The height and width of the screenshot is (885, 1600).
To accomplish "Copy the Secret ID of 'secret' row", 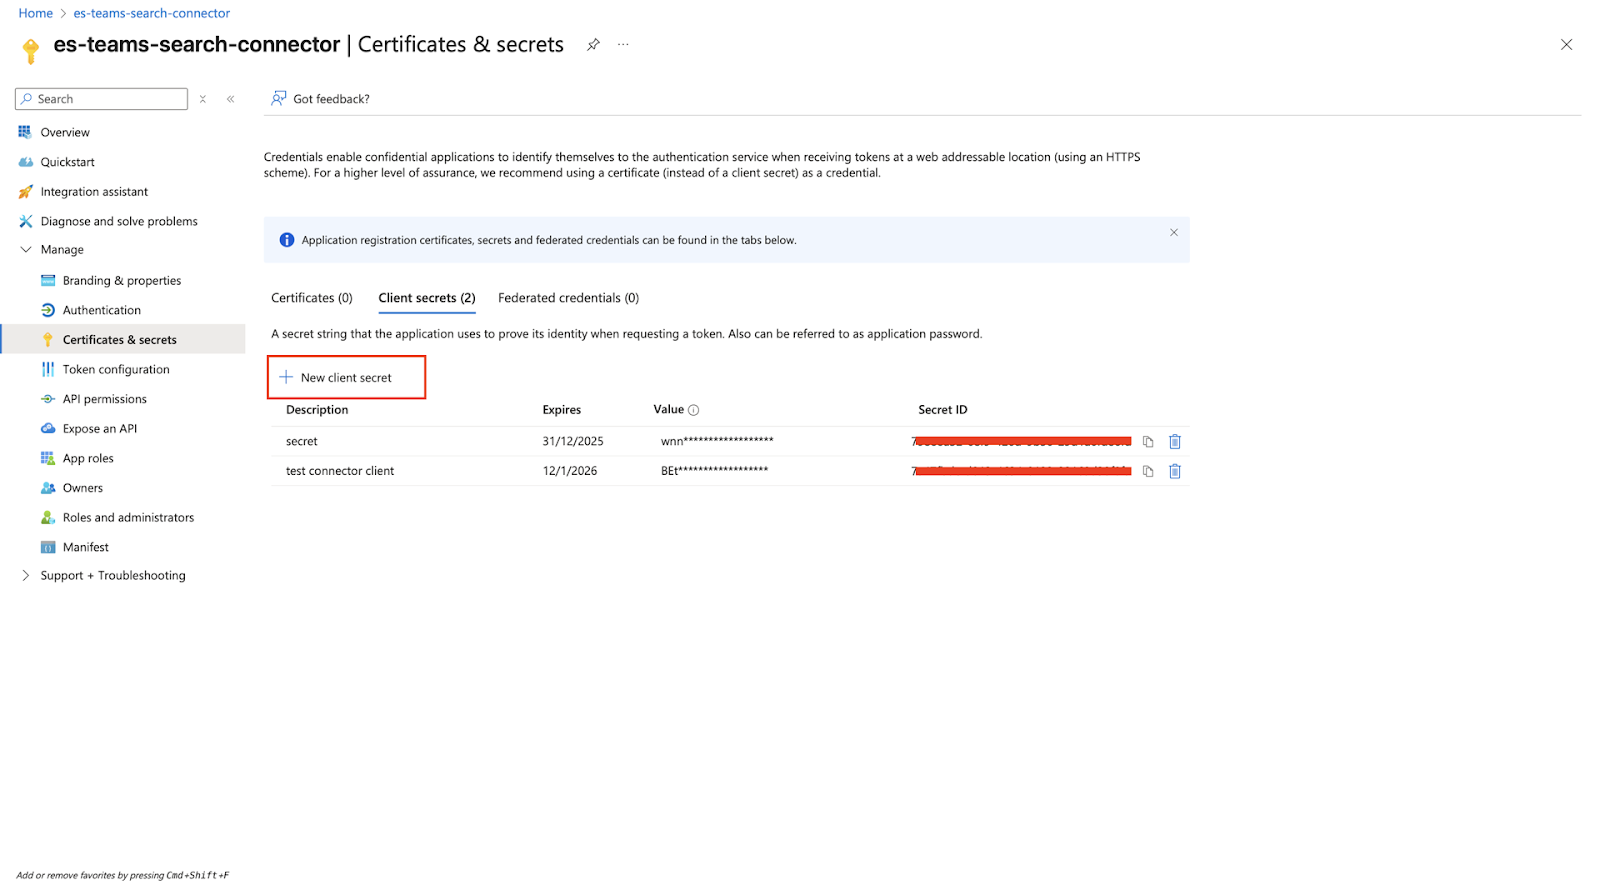I will tap(1148, 442).
